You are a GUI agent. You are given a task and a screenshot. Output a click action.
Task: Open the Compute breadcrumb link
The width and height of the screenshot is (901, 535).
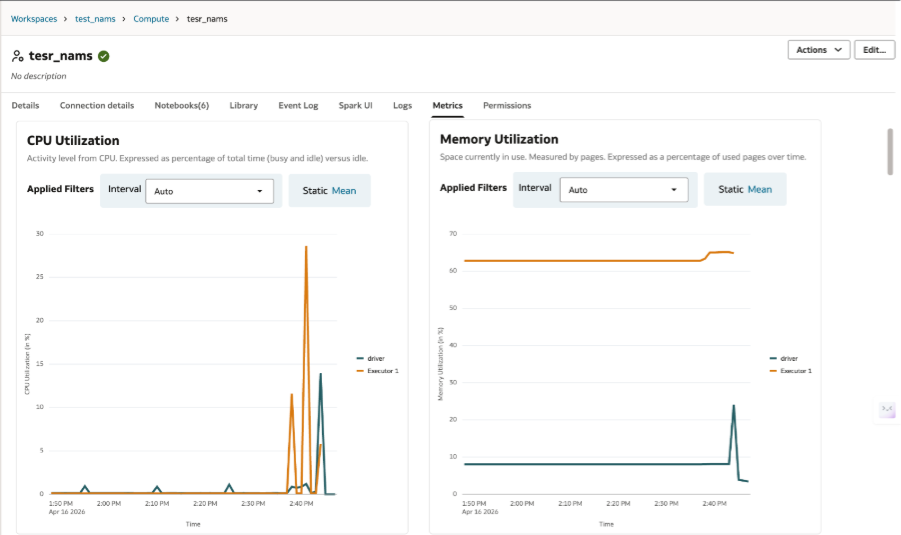coord(151,19)
